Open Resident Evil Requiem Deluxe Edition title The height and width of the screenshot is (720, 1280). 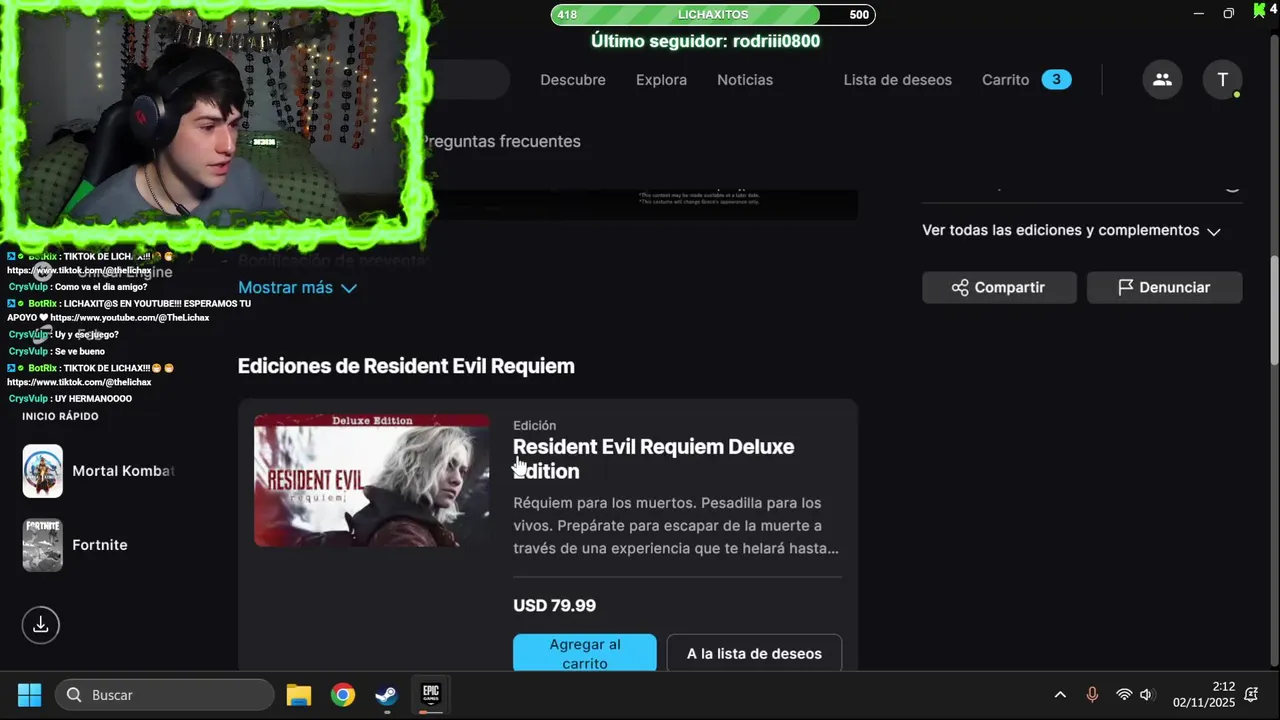point(653,459)
